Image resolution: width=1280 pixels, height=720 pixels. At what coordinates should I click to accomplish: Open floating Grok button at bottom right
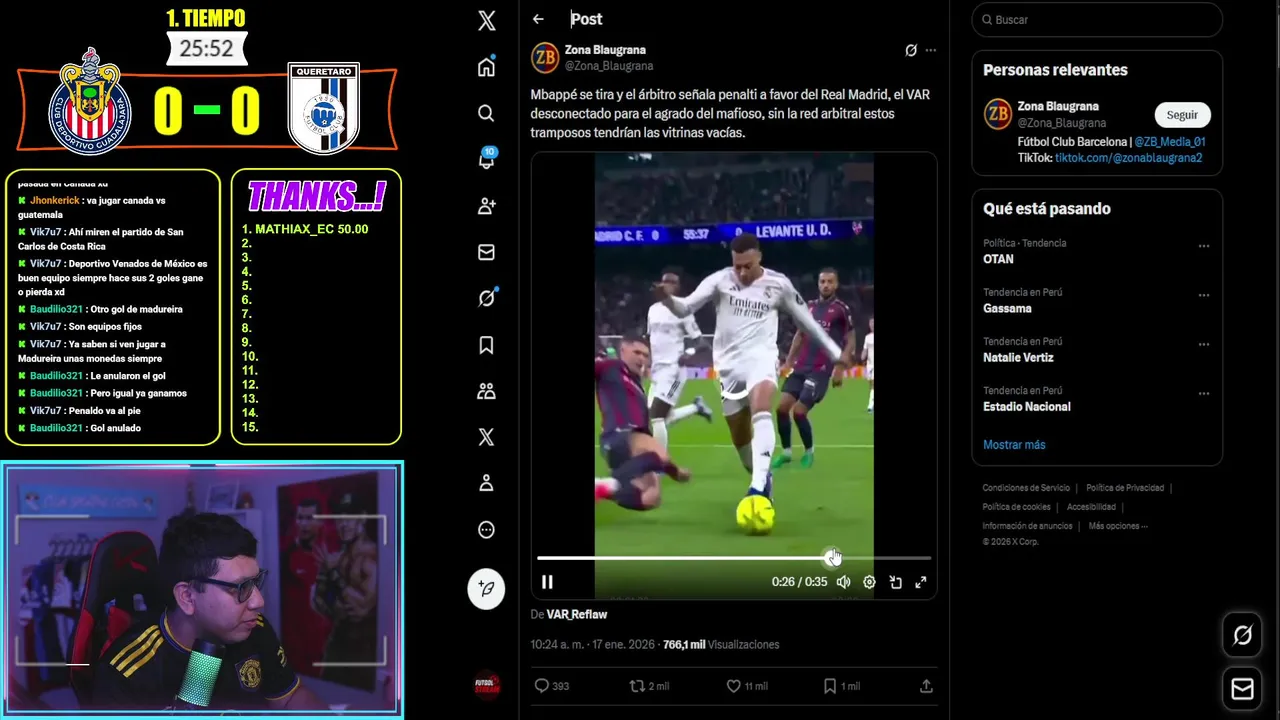tap(1242, 635)
